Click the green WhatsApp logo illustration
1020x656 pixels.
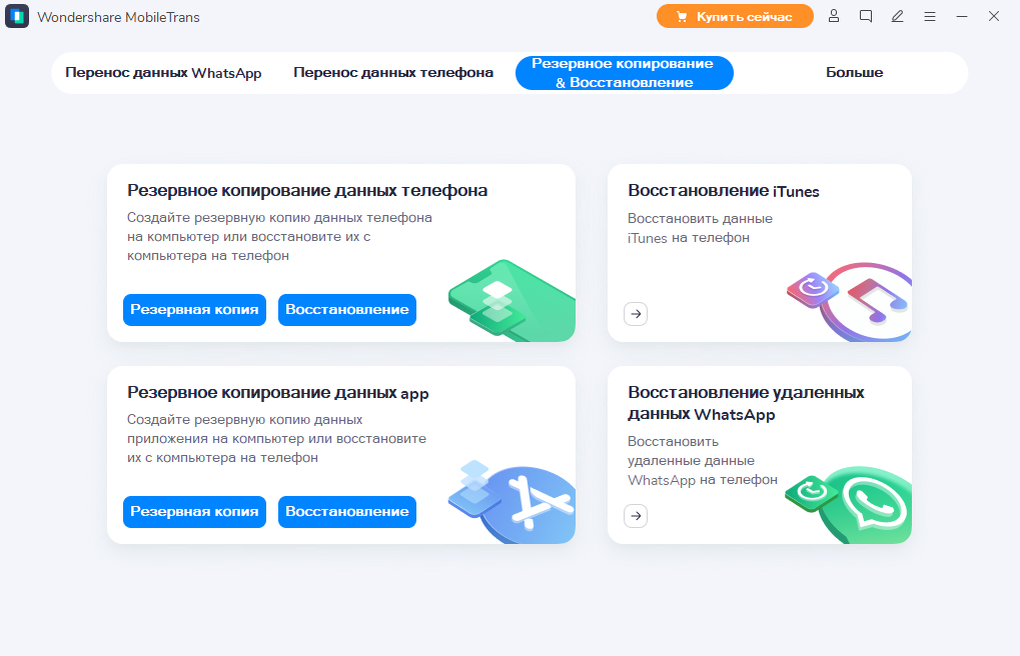pyautogui.click(x=850, y=504)
